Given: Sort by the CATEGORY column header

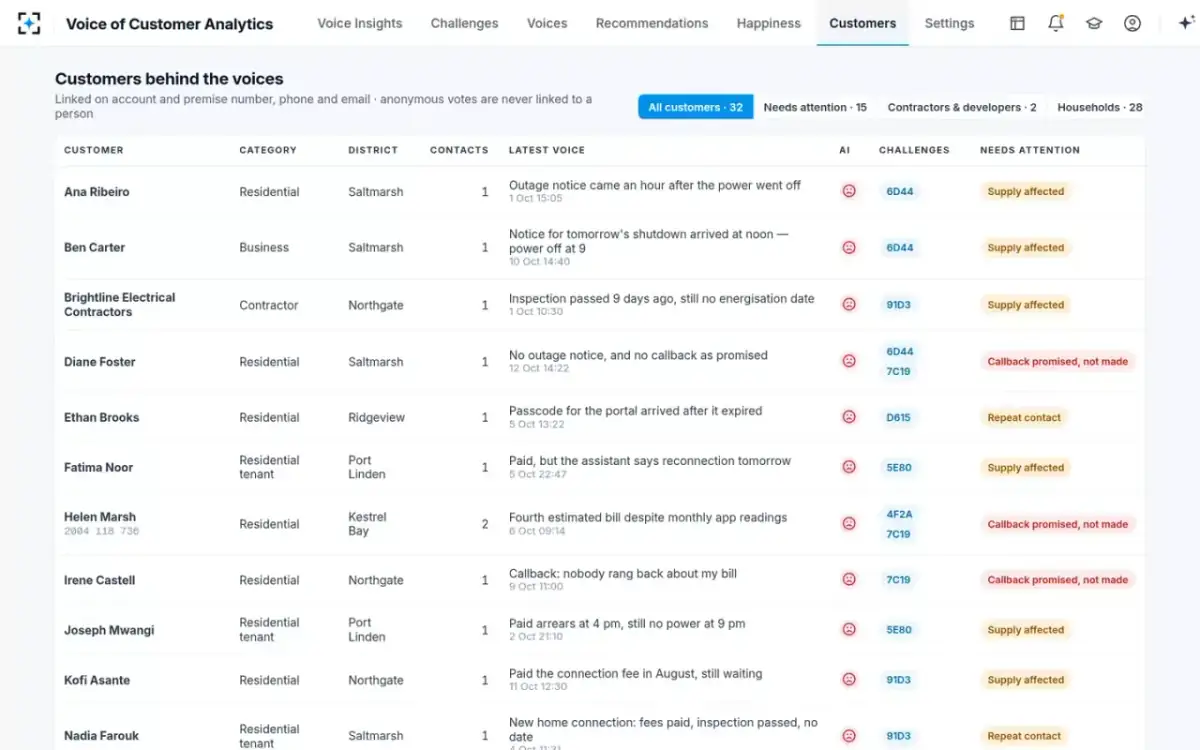Looking at the screenshot, I should pyautogui.click(x=268, y=150).
